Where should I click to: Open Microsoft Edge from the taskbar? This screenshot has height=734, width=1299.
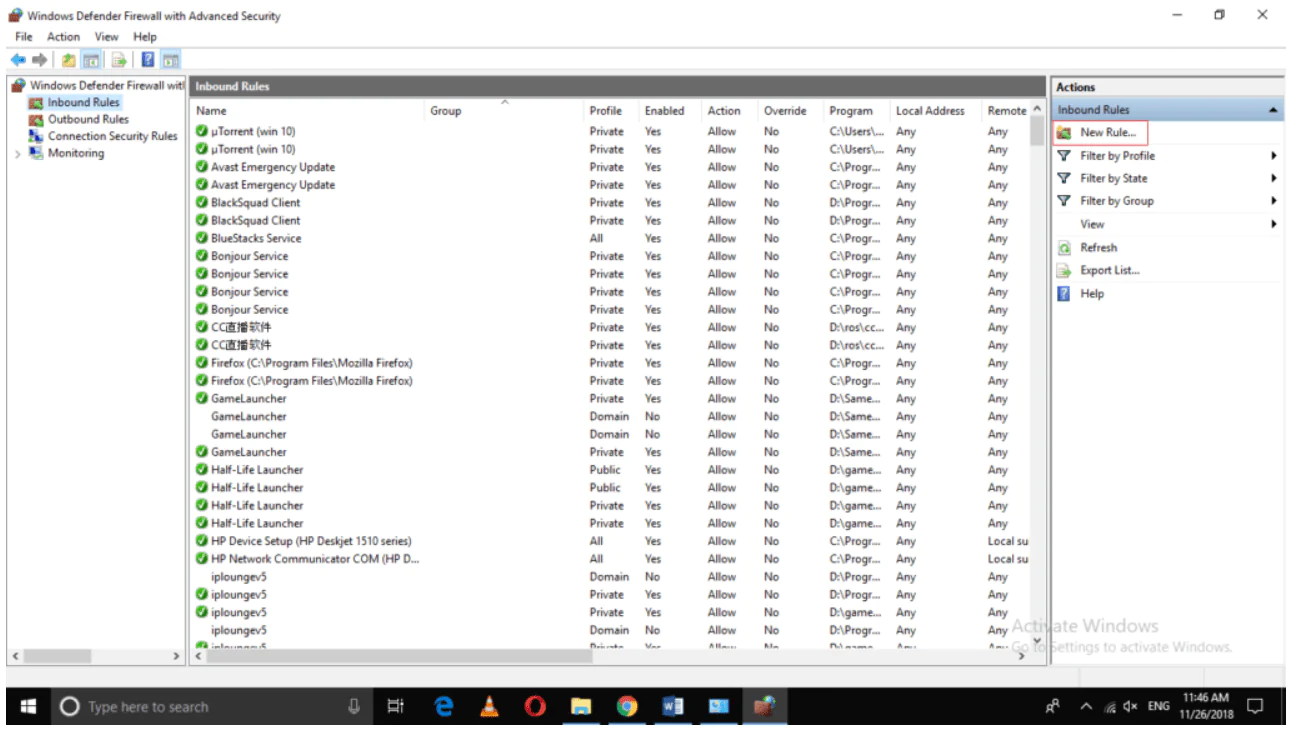(x=444, y=707)
